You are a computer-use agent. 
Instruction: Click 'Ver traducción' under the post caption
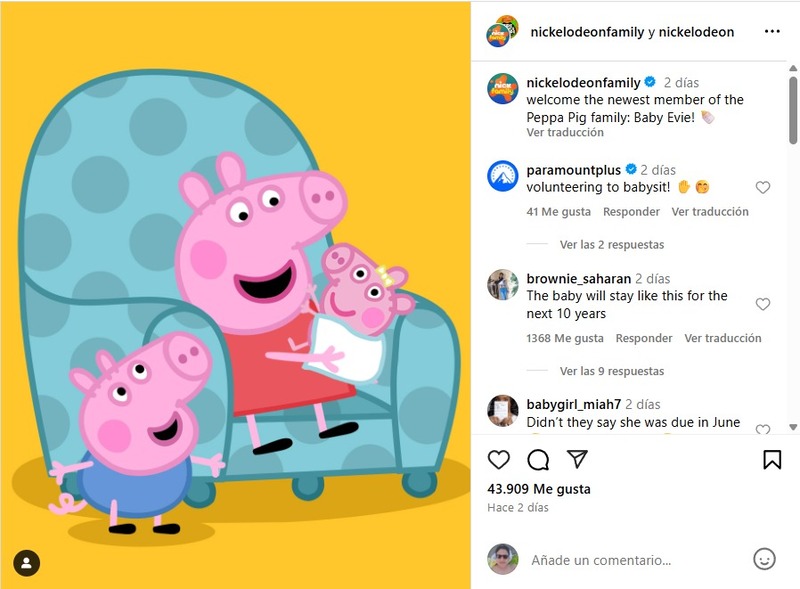(x=565, y=132)
